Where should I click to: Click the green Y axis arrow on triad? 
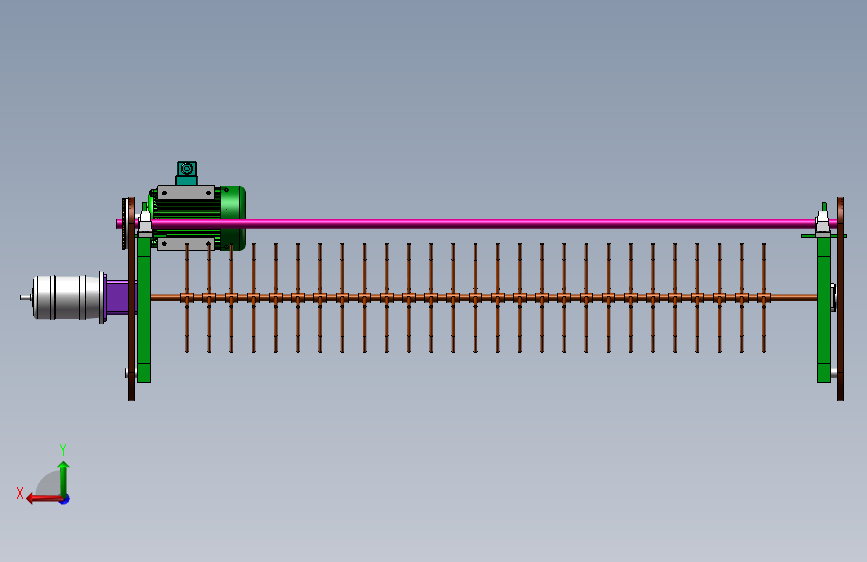tap(64, 478)
